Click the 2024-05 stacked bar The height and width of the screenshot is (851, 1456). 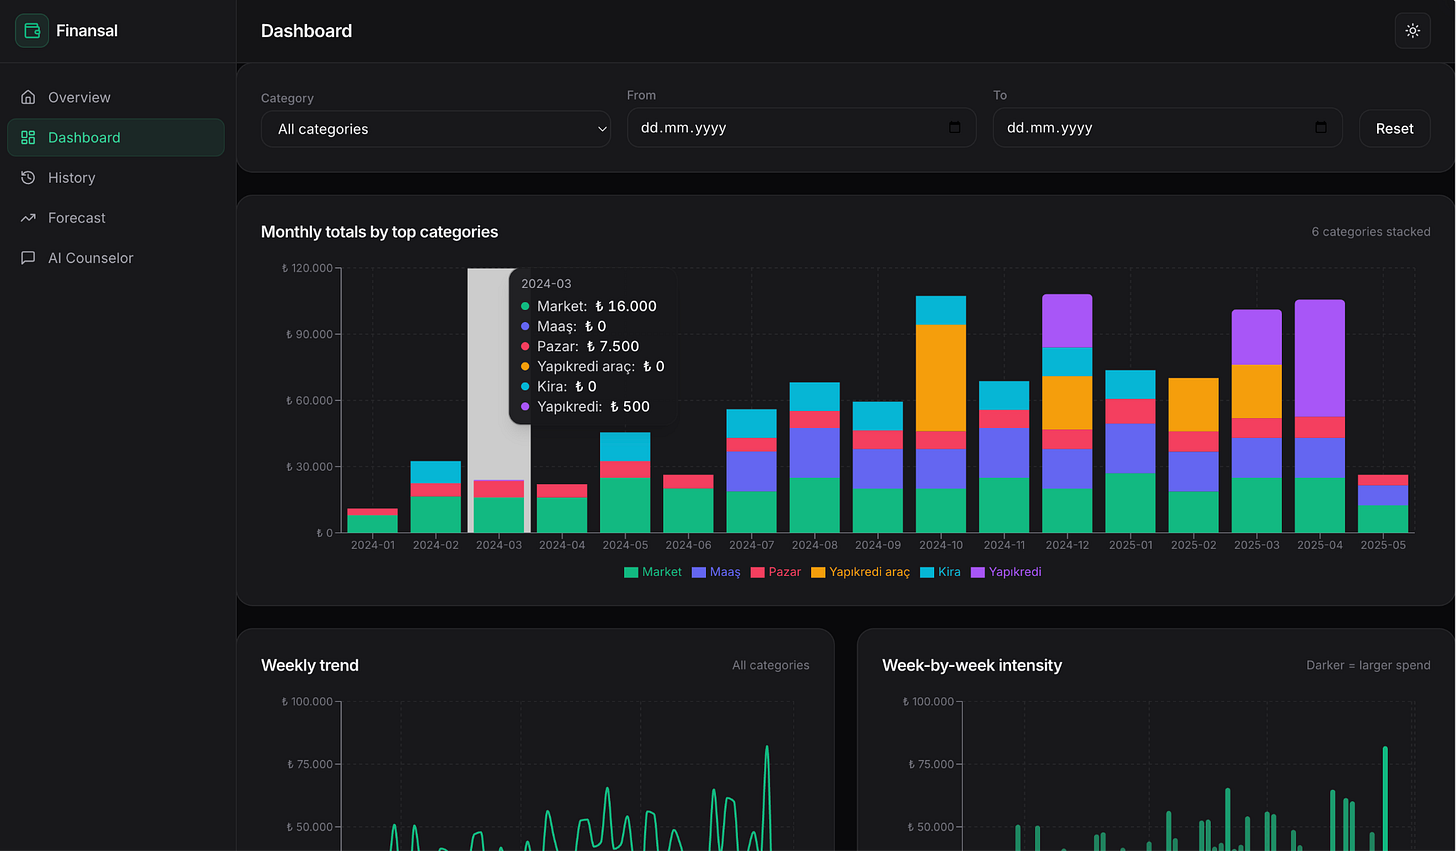click(x=625, y=483)
